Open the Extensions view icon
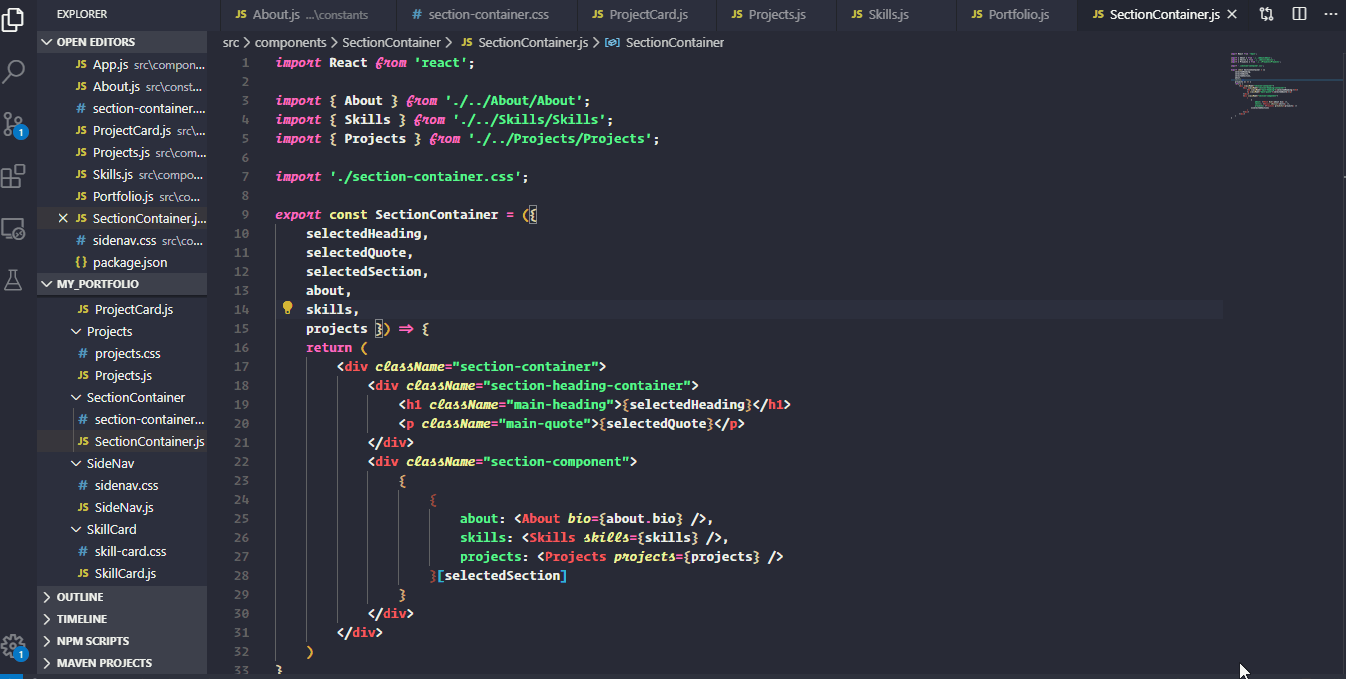Screen dimensions: 1346x679 pos(13,177)
